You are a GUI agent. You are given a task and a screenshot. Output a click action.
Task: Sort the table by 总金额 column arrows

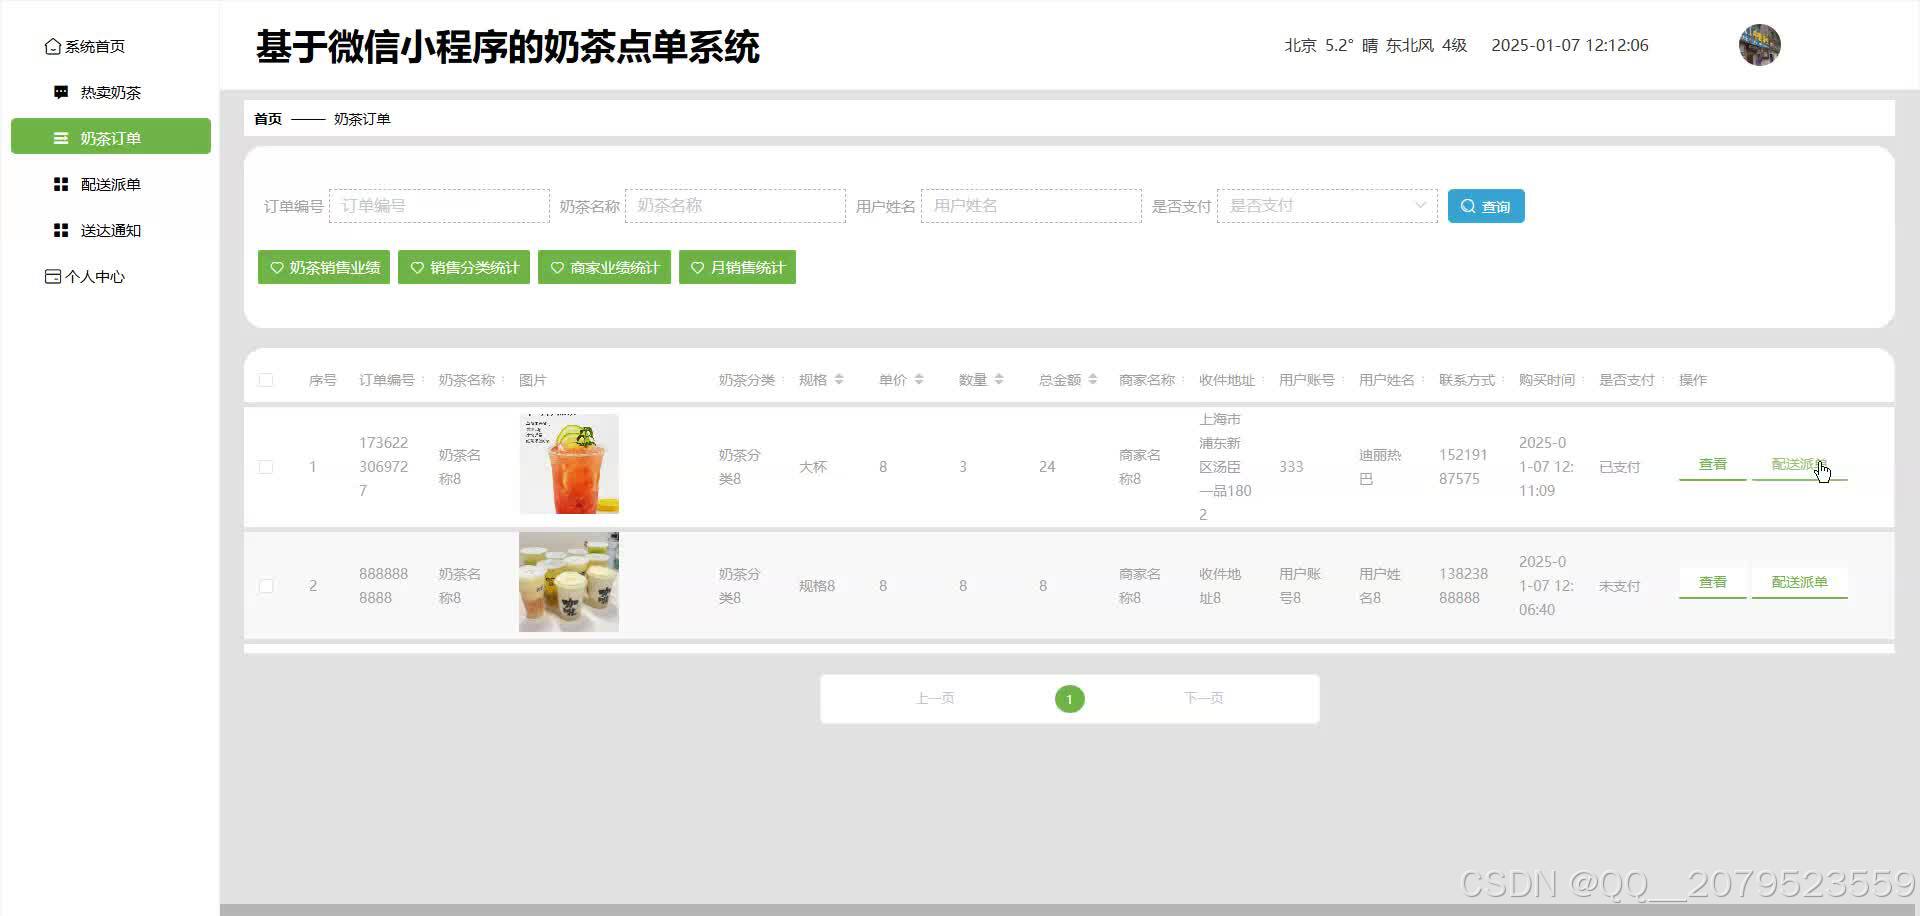[x=1093, y=379]
